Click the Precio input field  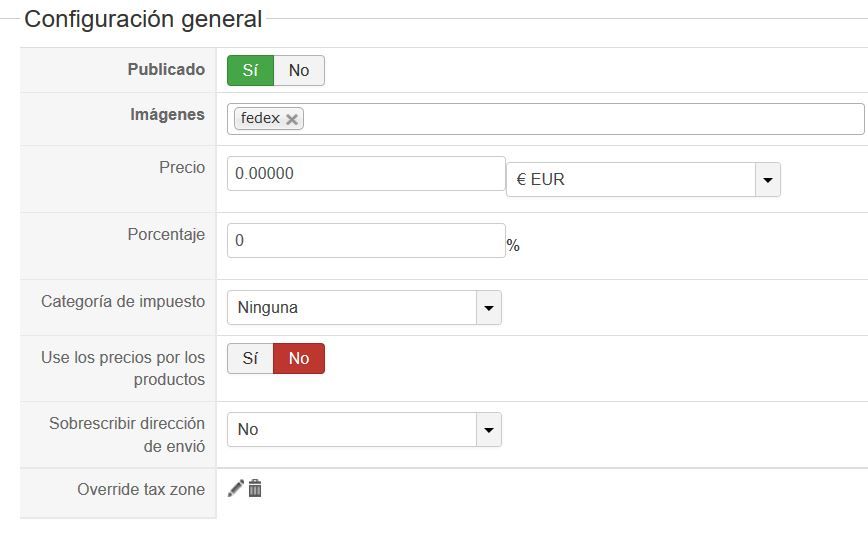point(366,173)
